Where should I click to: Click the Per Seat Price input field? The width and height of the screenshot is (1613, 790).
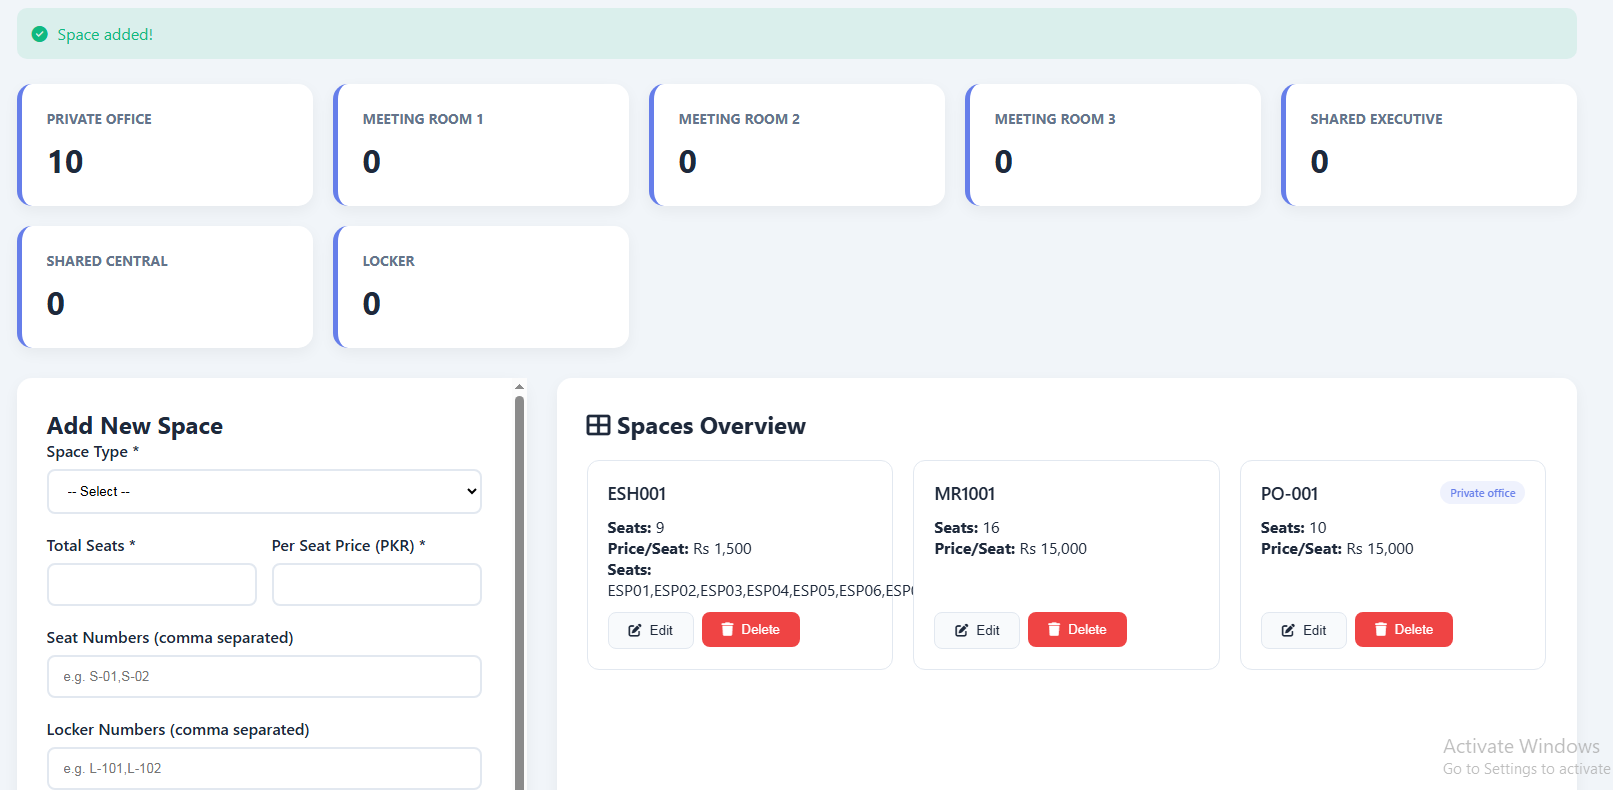[x=376, y=584]
